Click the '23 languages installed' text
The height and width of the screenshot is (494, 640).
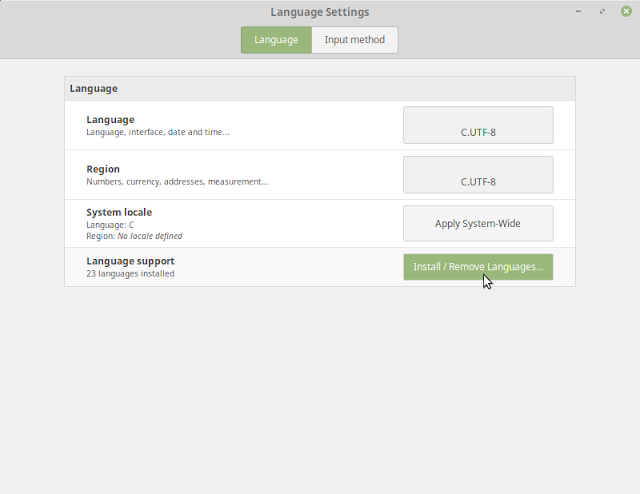[x=130, y=274]
